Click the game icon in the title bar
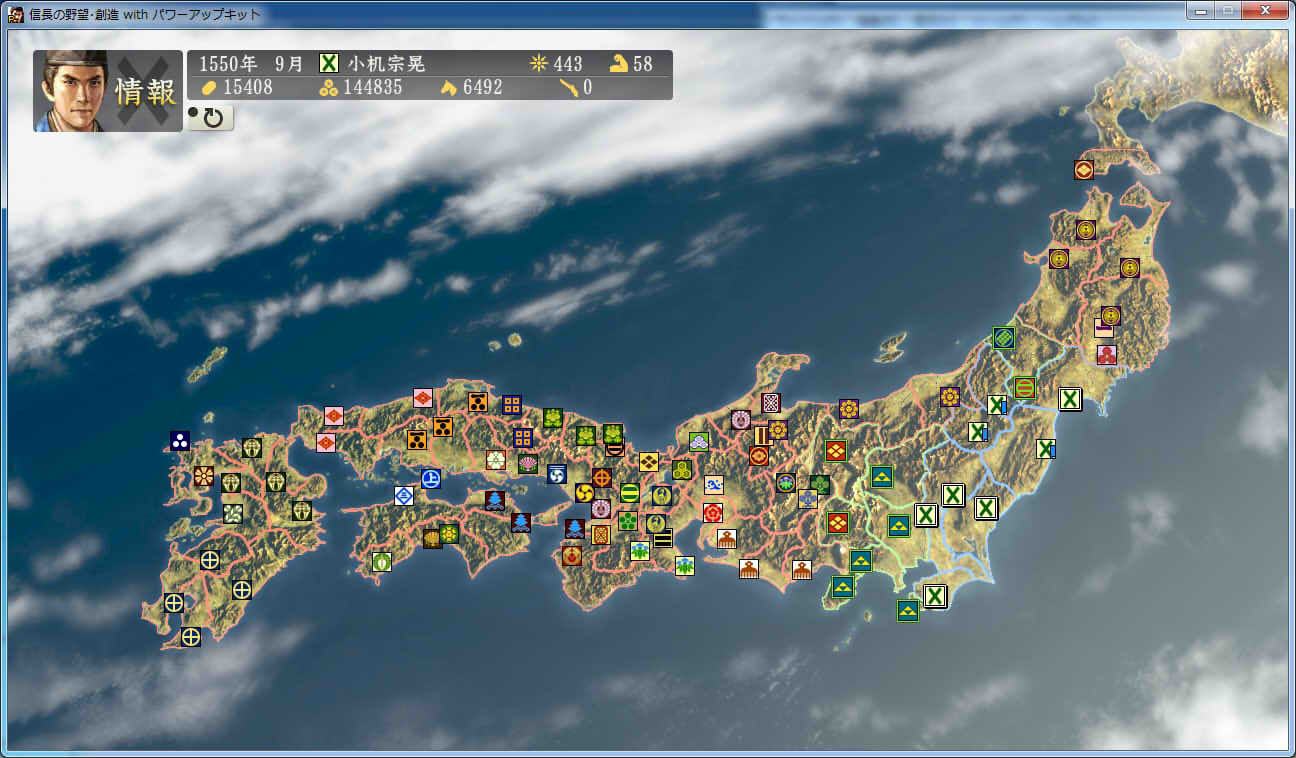1296x758 pixels. [x=16, y=14]
